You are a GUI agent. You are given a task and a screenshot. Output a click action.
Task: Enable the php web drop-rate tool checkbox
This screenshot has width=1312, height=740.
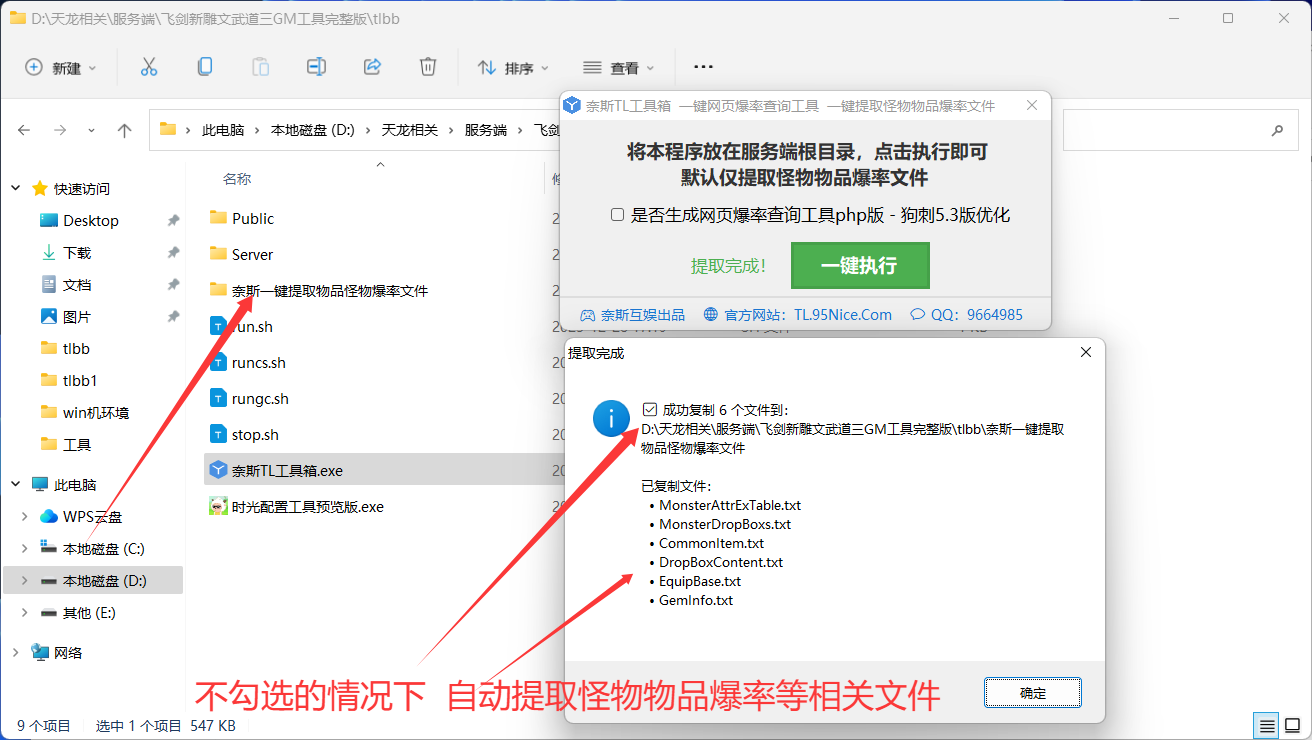click(x=617, y=215)
